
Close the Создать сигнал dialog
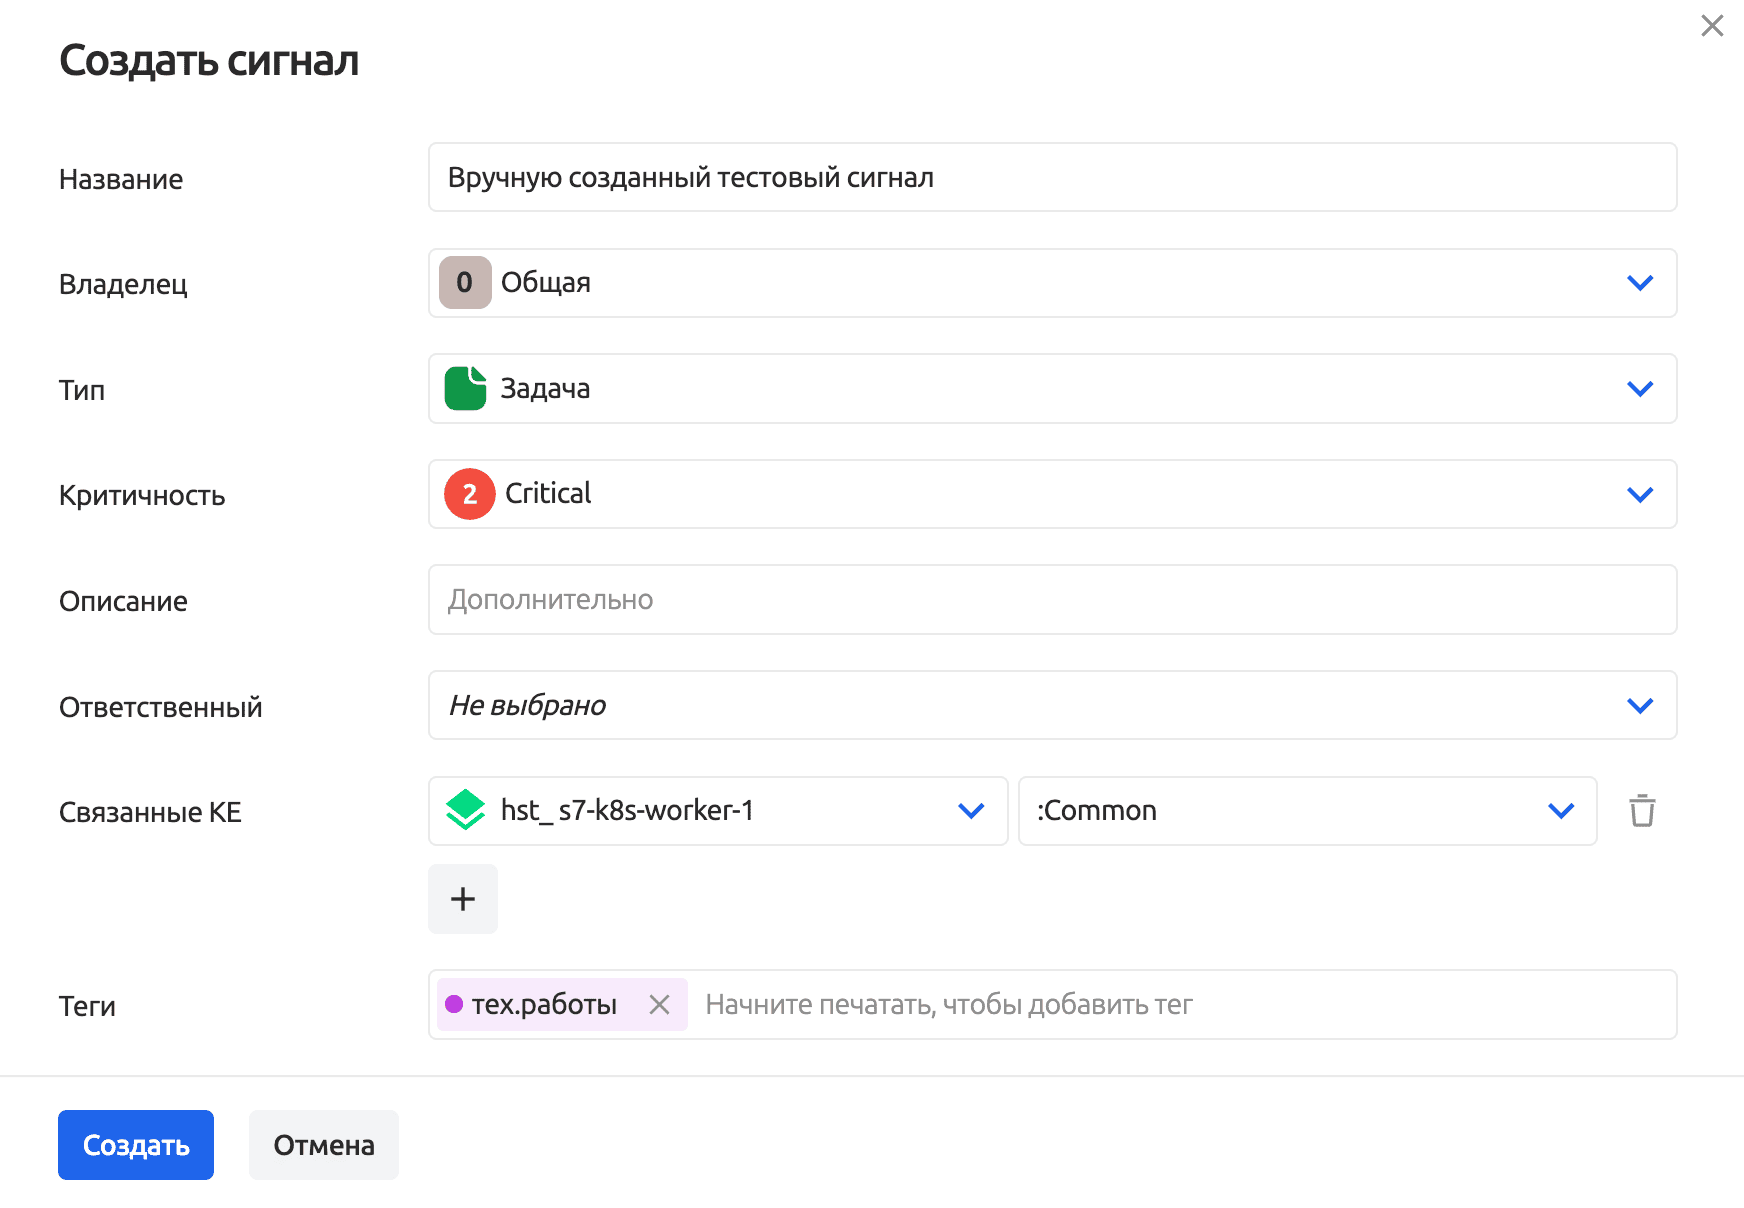[1712, 26]
